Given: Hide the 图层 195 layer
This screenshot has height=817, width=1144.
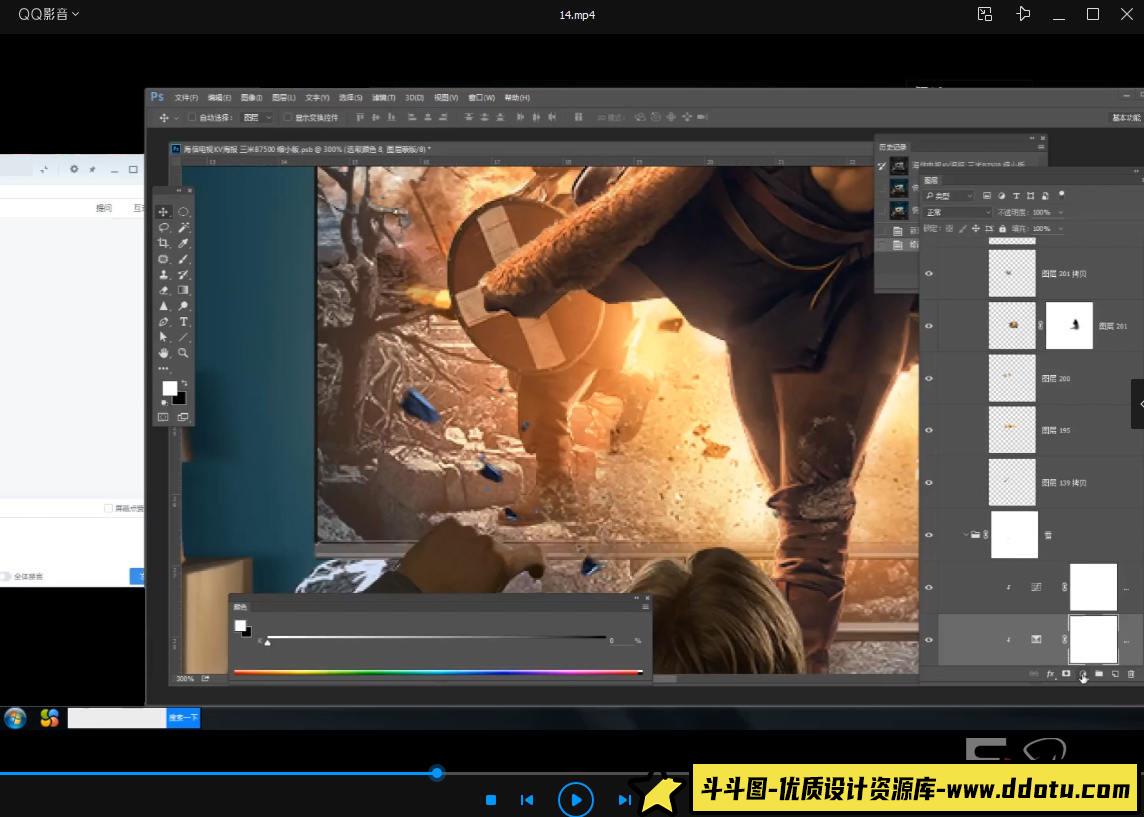Looking at the screenshot, I should [929, 430].
